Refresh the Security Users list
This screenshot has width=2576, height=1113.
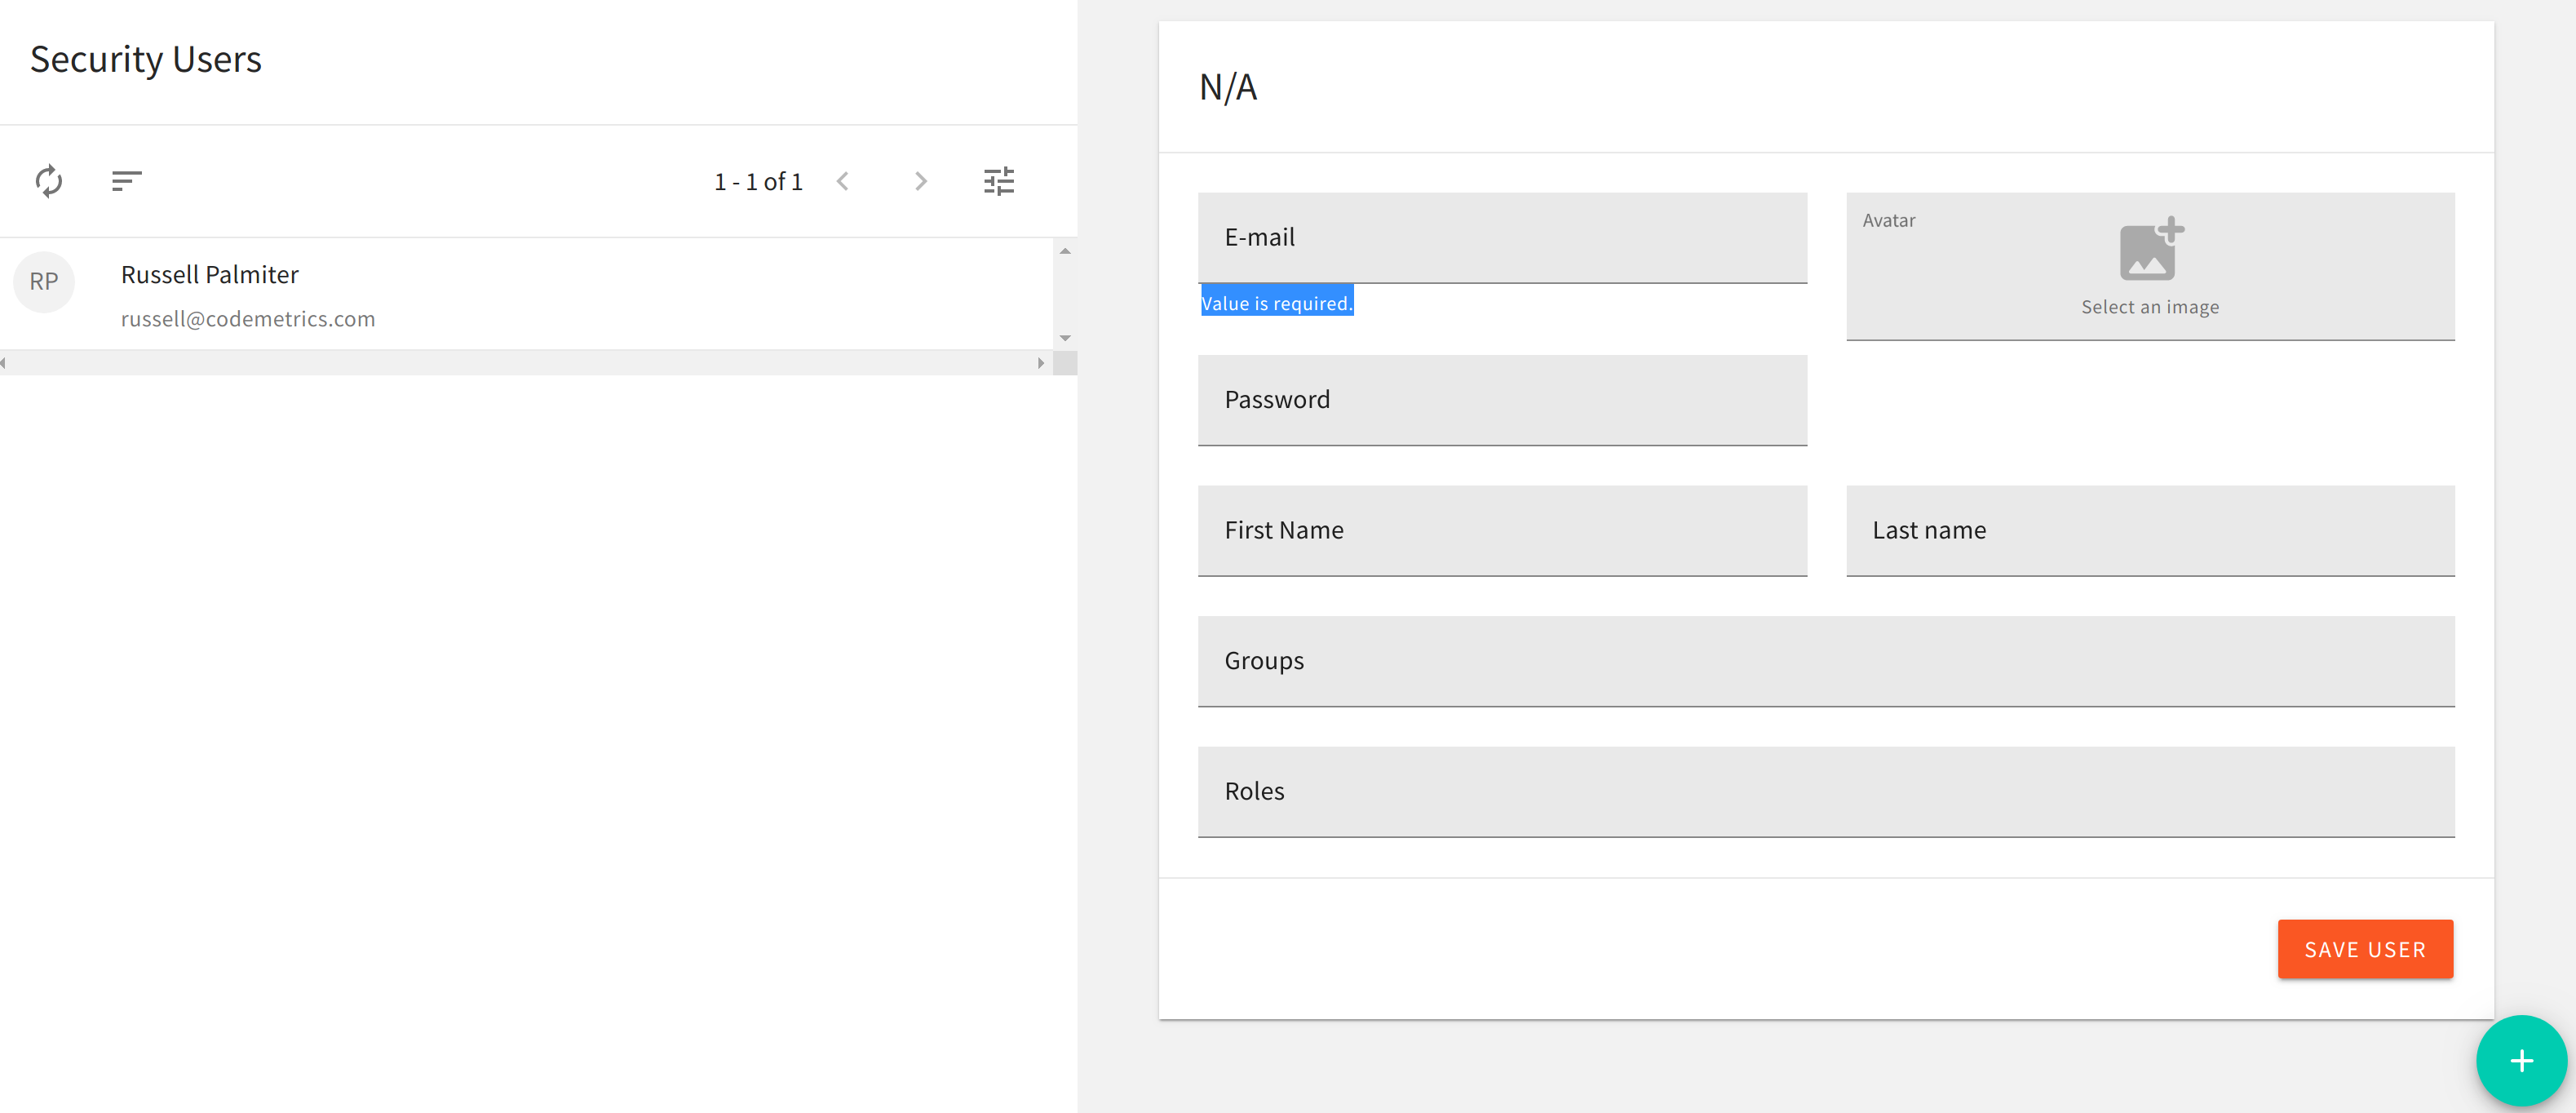[48, 181]
